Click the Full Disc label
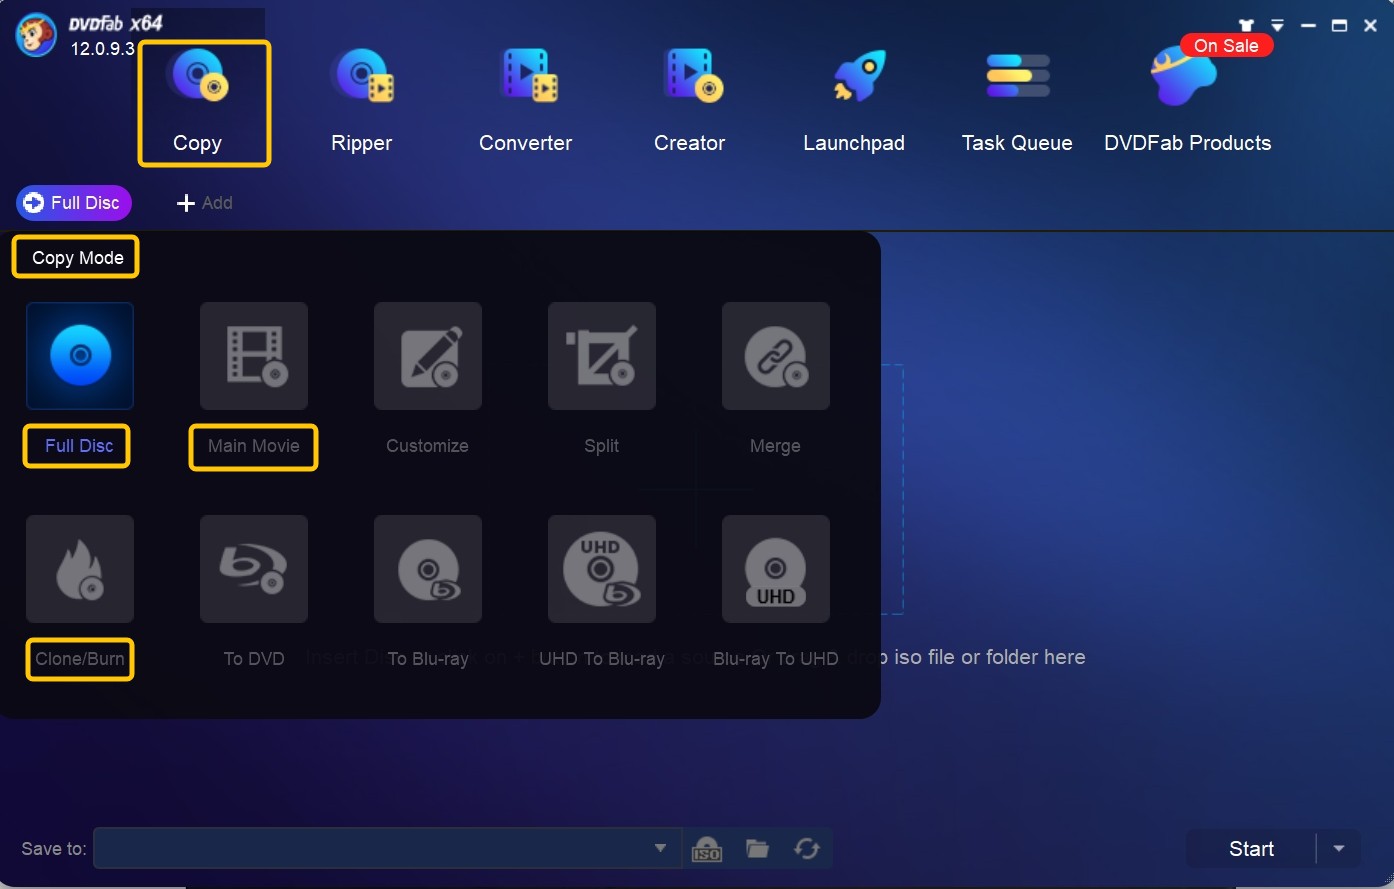Image resolution: width=1394 pixels, height=889 pixels. point(79,446)
